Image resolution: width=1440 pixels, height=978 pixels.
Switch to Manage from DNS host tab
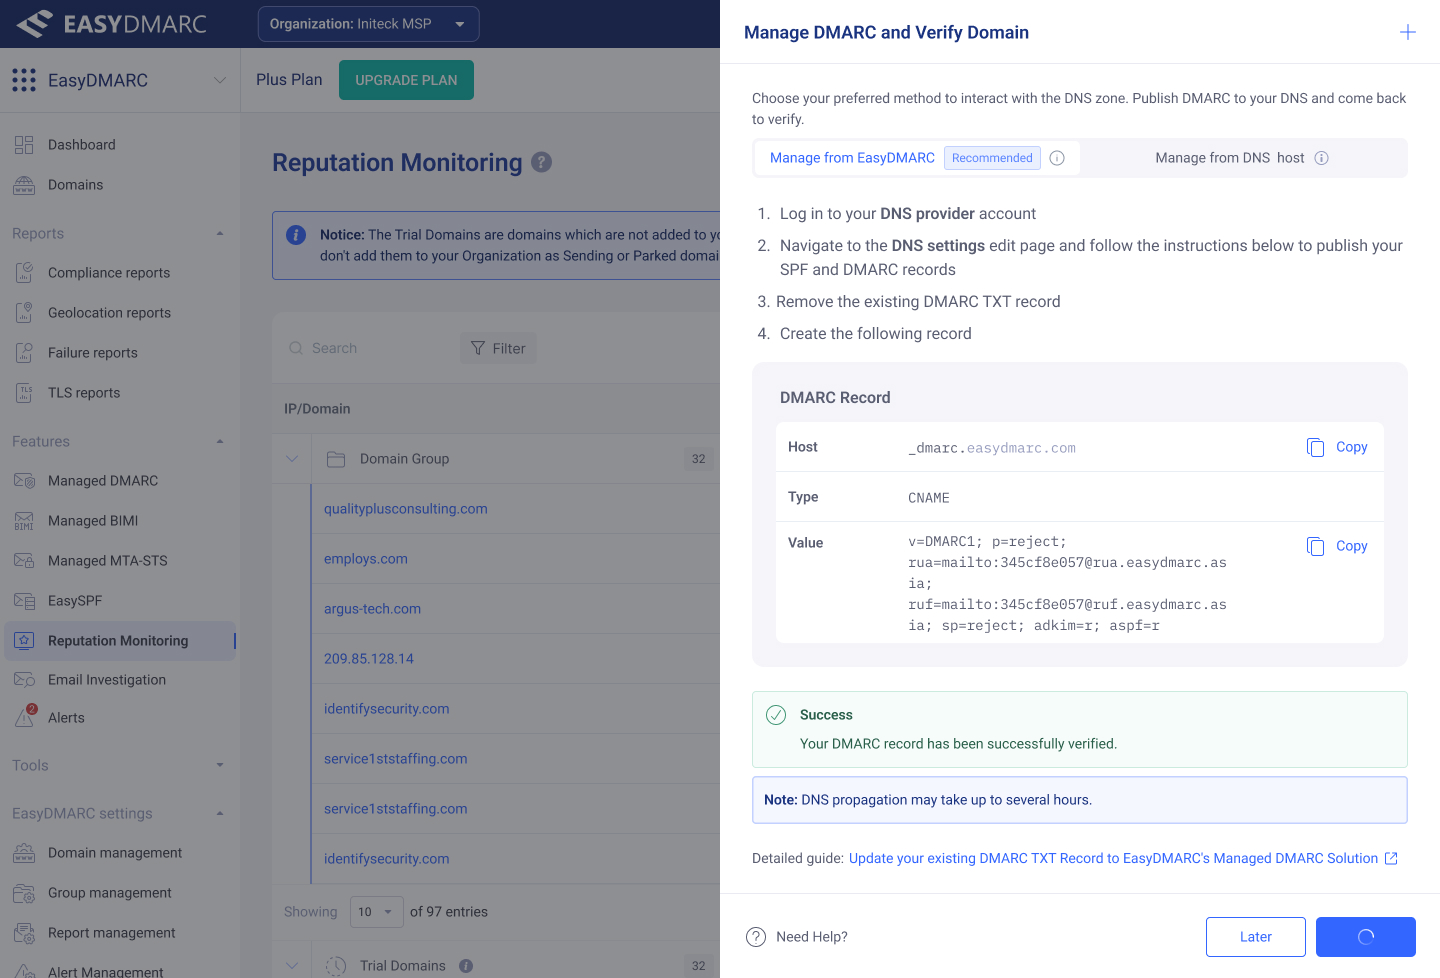click(1242, 158)
